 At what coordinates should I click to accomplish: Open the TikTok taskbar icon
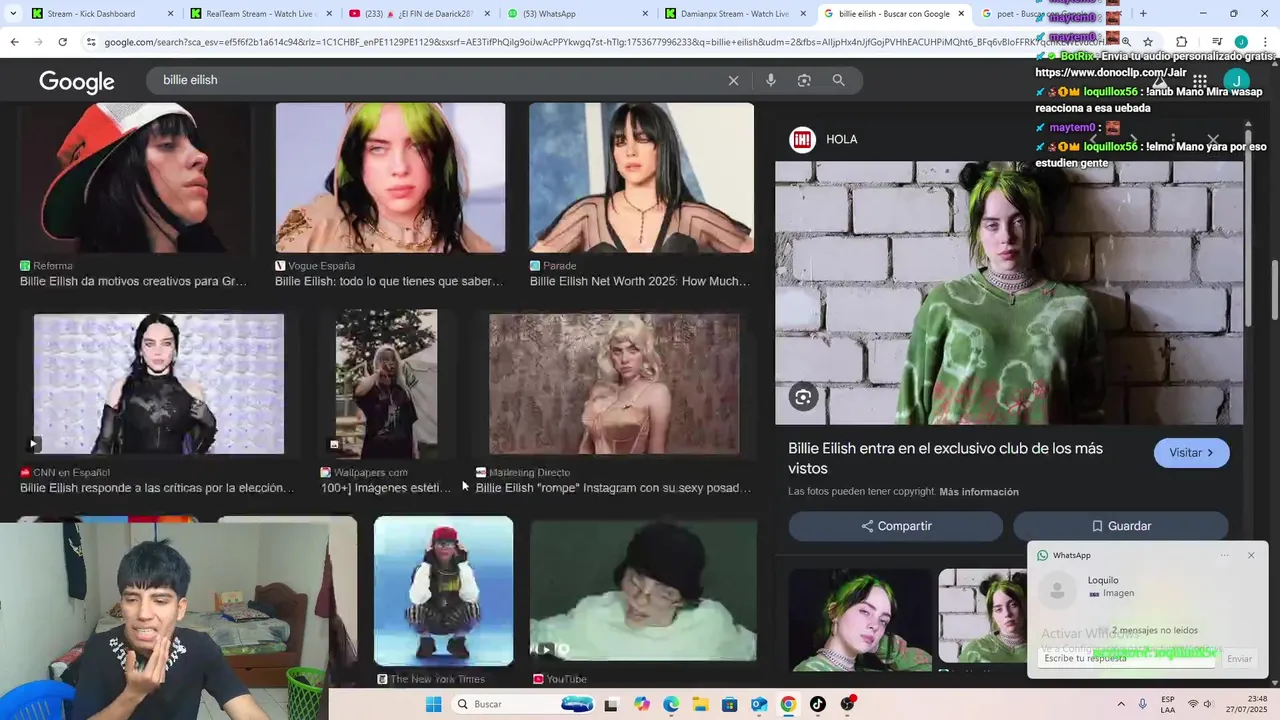click(818, 704)
